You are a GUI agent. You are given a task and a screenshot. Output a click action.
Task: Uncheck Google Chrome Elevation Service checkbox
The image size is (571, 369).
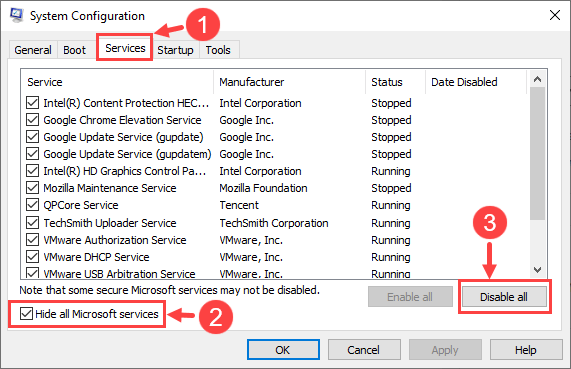point(32,120)
